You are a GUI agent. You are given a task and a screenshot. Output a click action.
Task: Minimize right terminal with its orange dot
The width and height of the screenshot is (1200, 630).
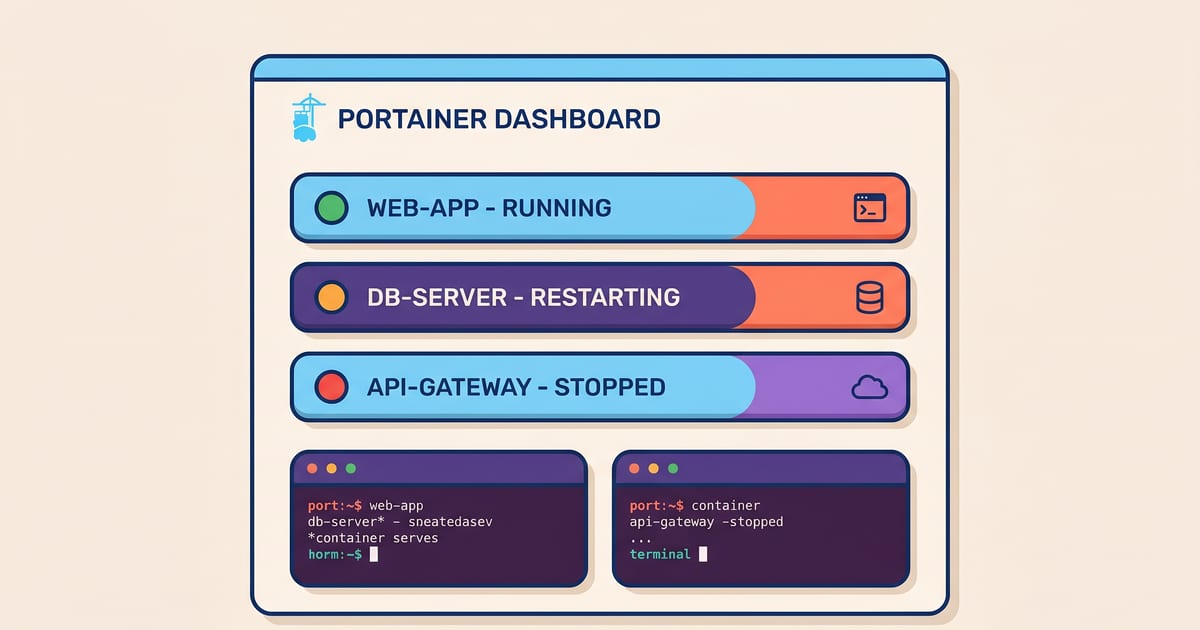click(653, 468)
